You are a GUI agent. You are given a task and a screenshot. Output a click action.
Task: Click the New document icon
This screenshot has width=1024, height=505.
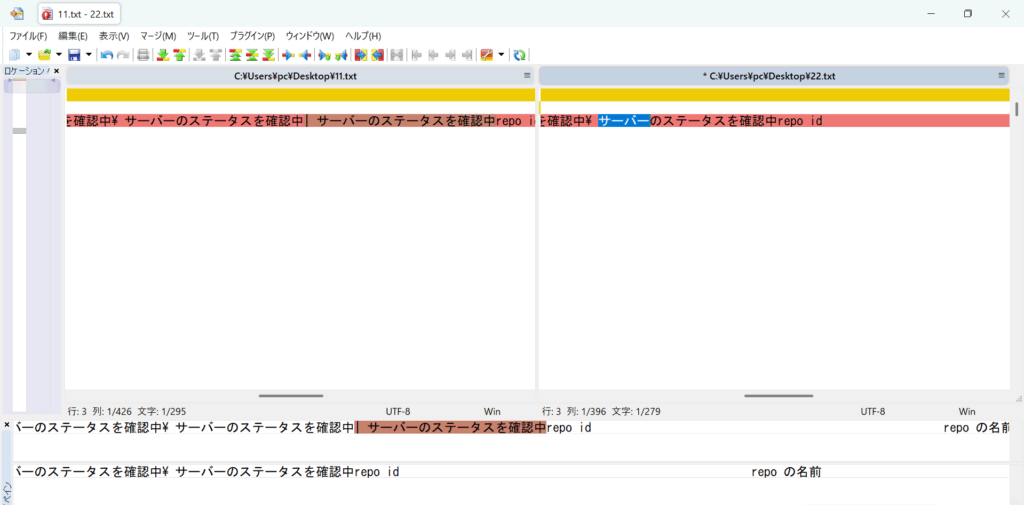coord(15,54)
